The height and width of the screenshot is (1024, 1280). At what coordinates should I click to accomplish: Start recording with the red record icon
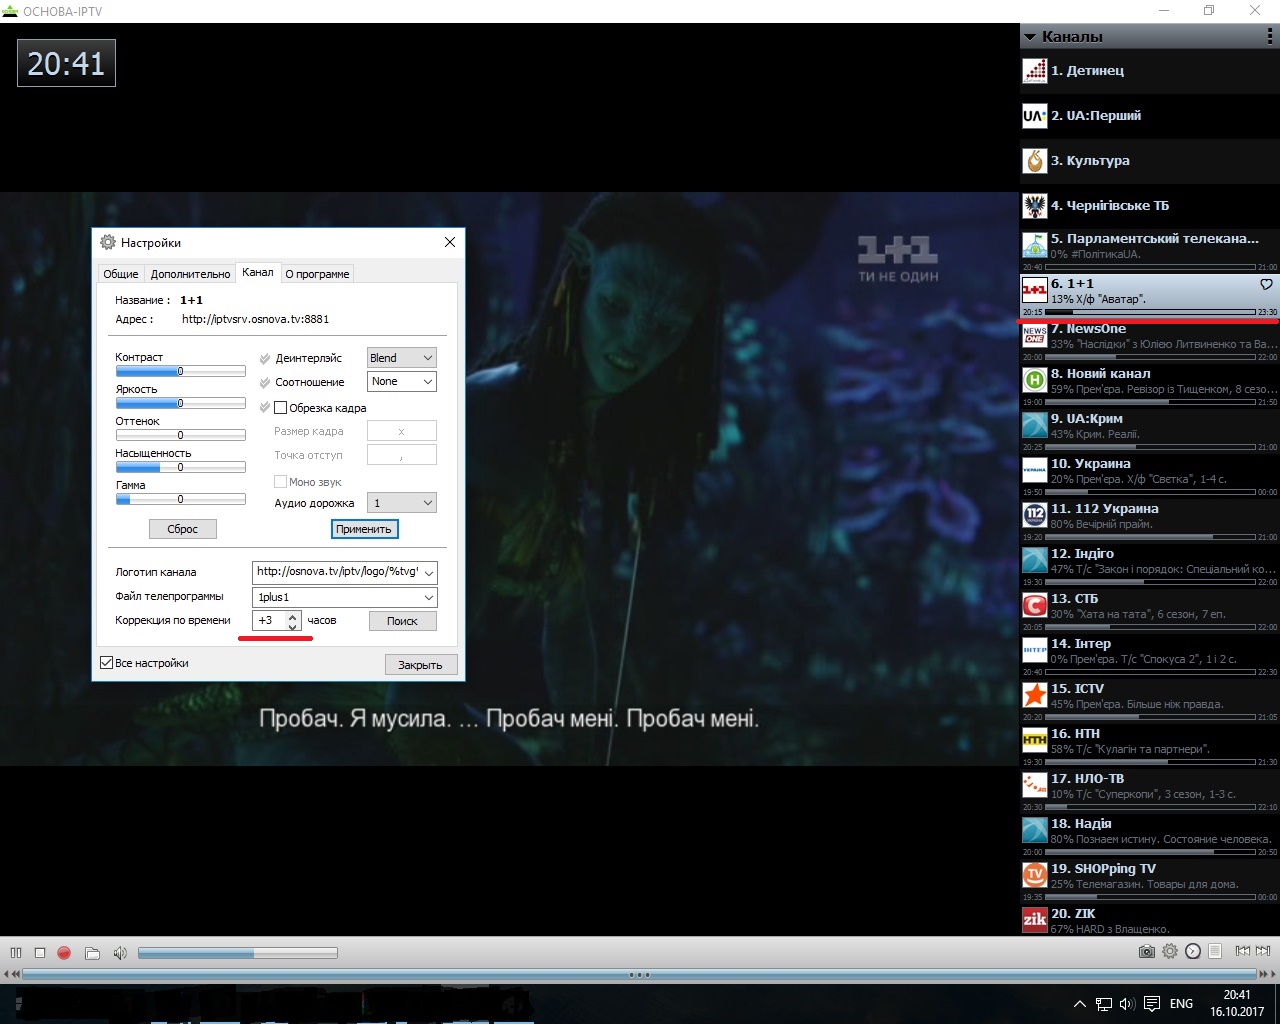tap(64, 953)
